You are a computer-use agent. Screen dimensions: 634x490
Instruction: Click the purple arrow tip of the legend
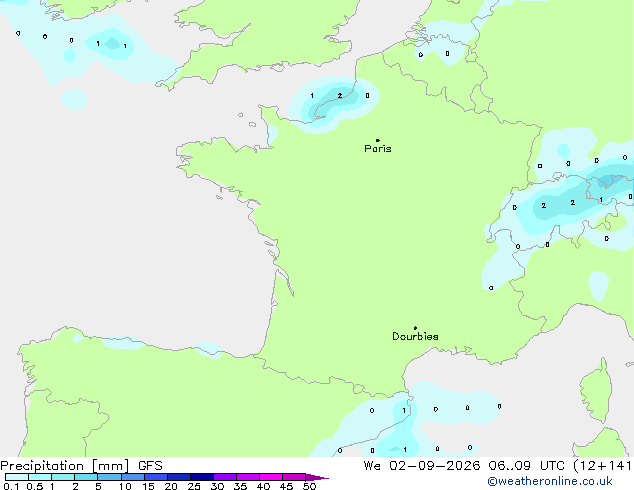pos(317,478)
